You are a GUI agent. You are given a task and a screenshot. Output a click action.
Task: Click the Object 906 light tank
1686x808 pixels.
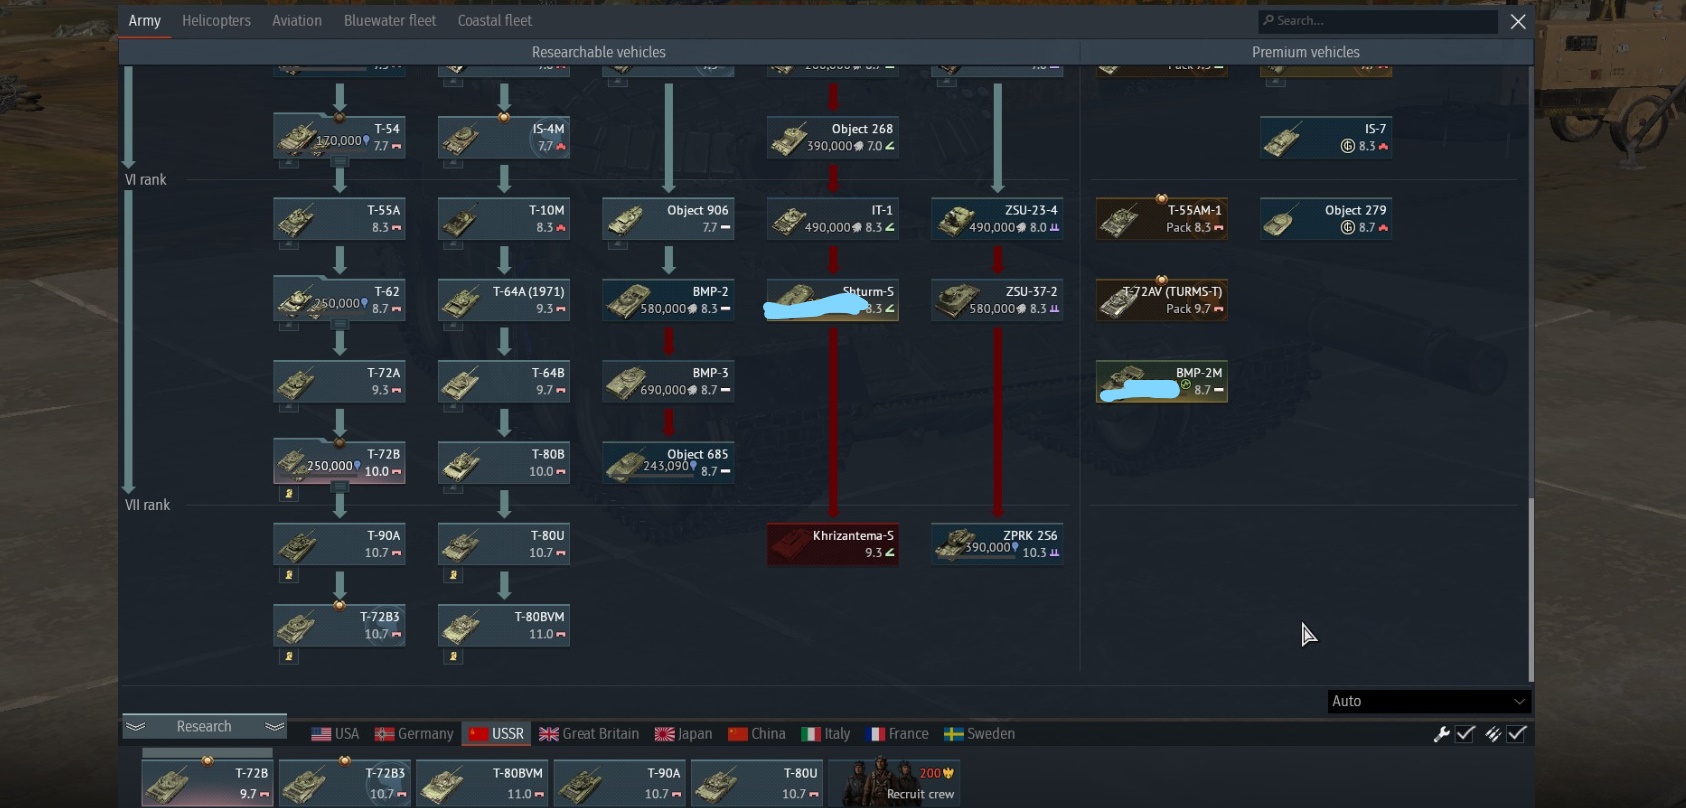(x=668, y=219)
